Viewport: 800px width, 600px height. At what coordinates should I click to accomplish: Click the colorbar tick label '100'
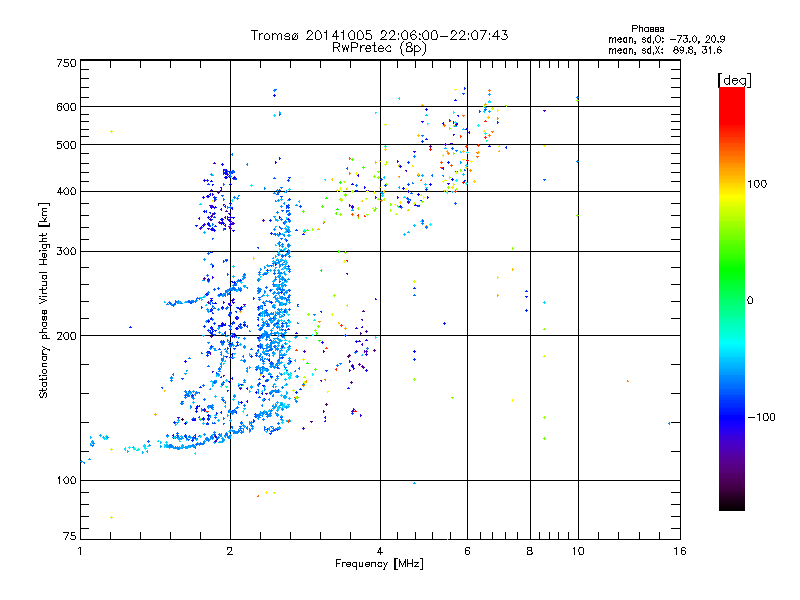tap(757, 184)
